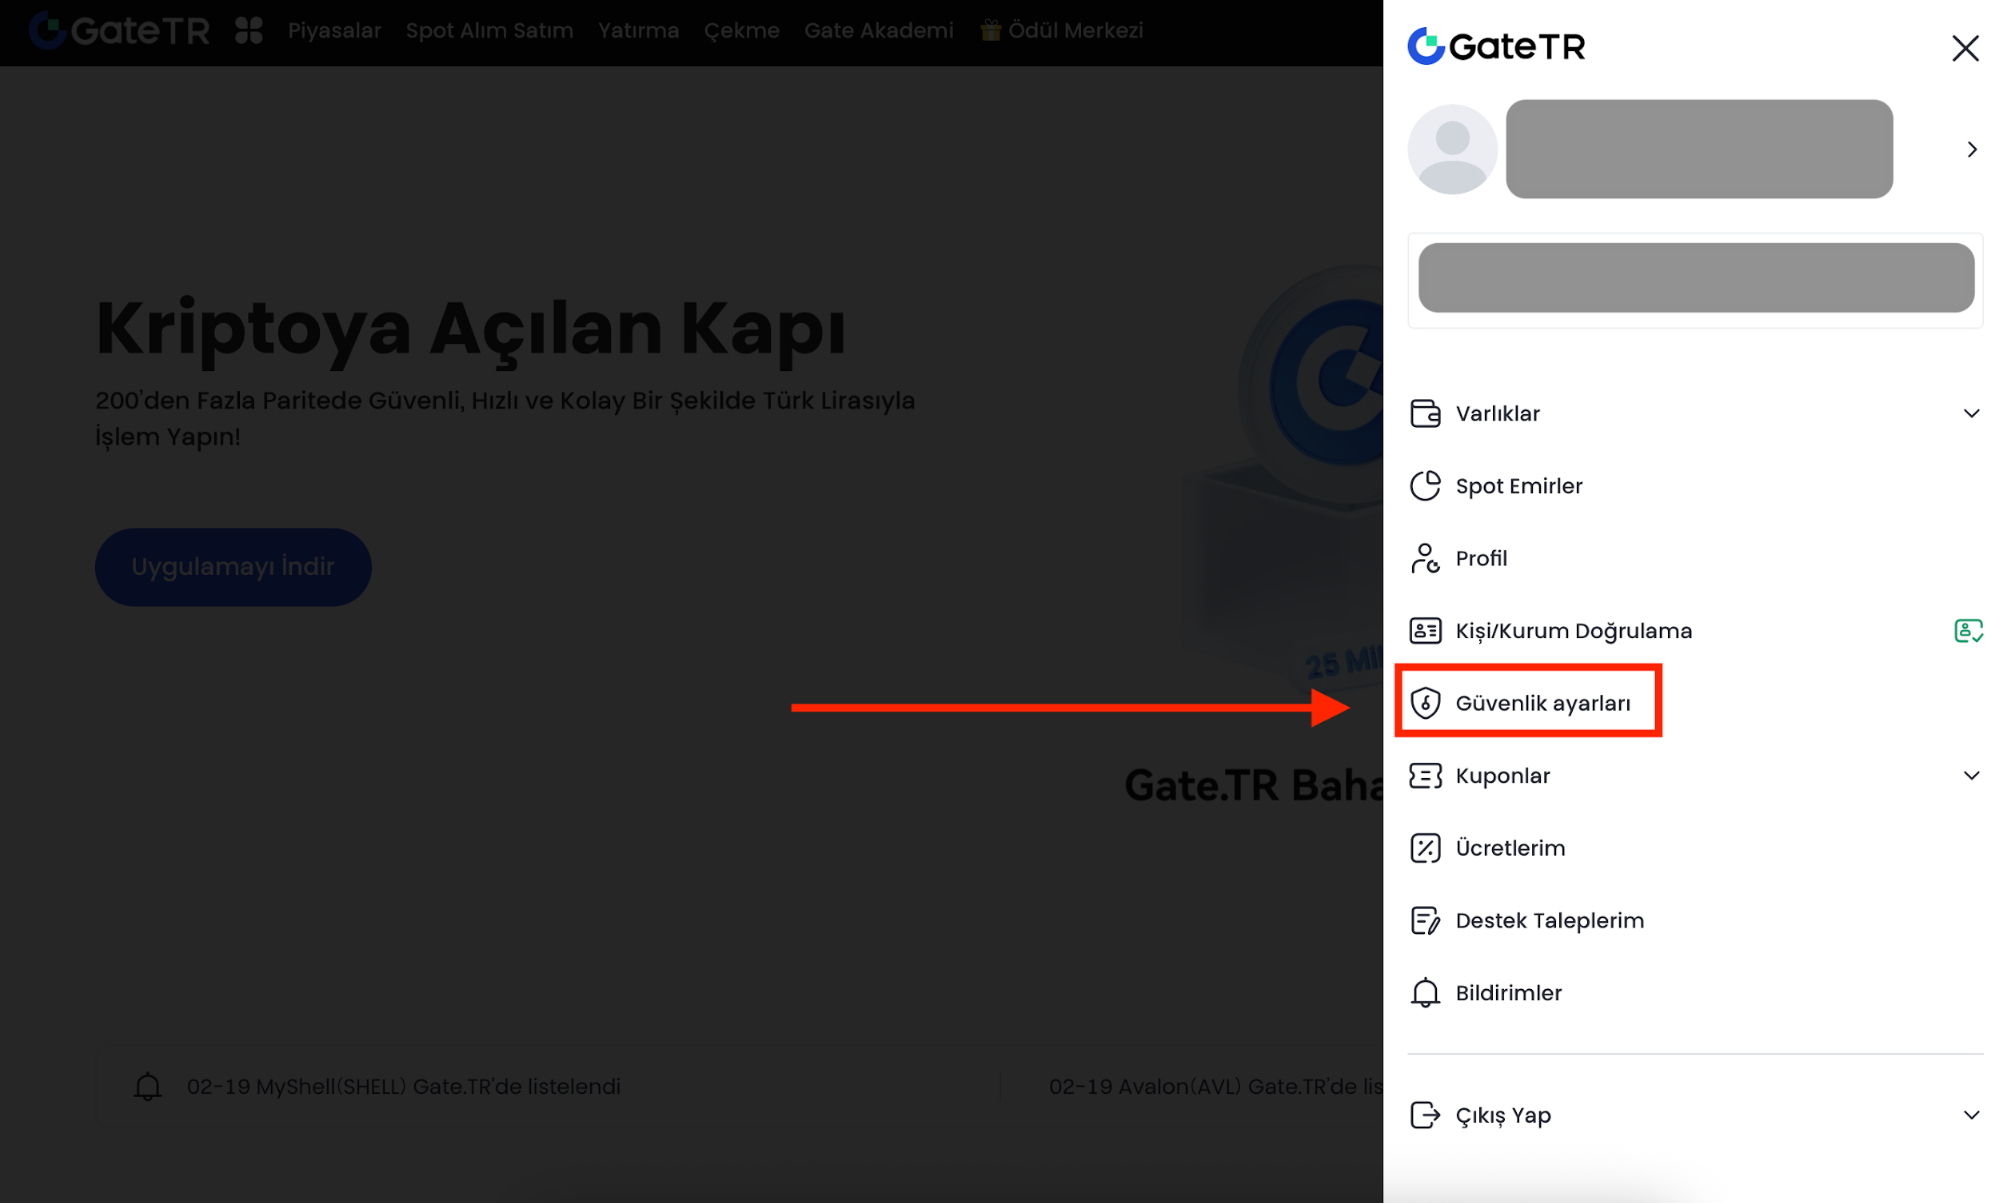Viewport: 1999px width, 1203px height.
Task: Open account details arrow beside avatar
Action: point(1971,149)
